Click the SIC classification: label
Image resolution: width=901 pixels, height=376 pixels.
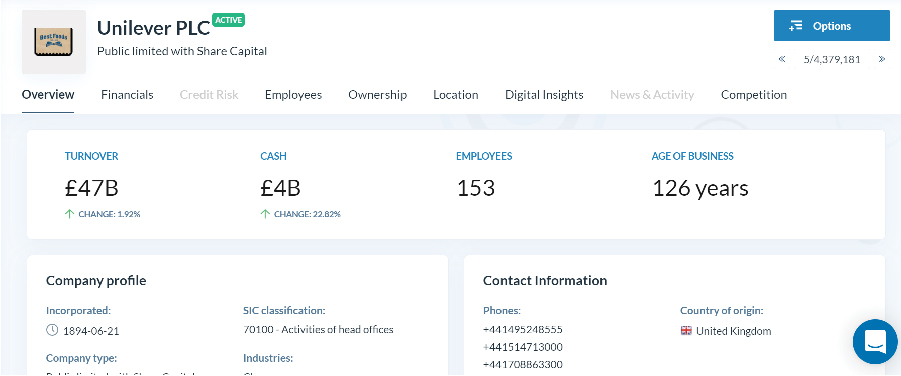pos(284,310)
